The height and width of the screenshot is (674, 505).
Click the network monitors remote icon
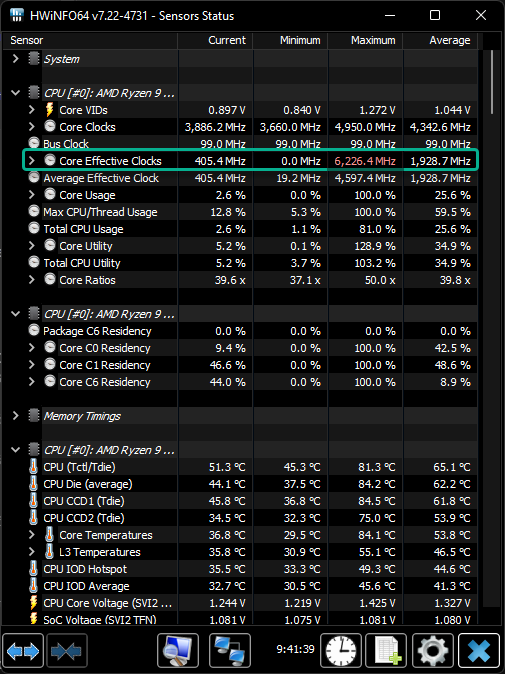[230, 651]
